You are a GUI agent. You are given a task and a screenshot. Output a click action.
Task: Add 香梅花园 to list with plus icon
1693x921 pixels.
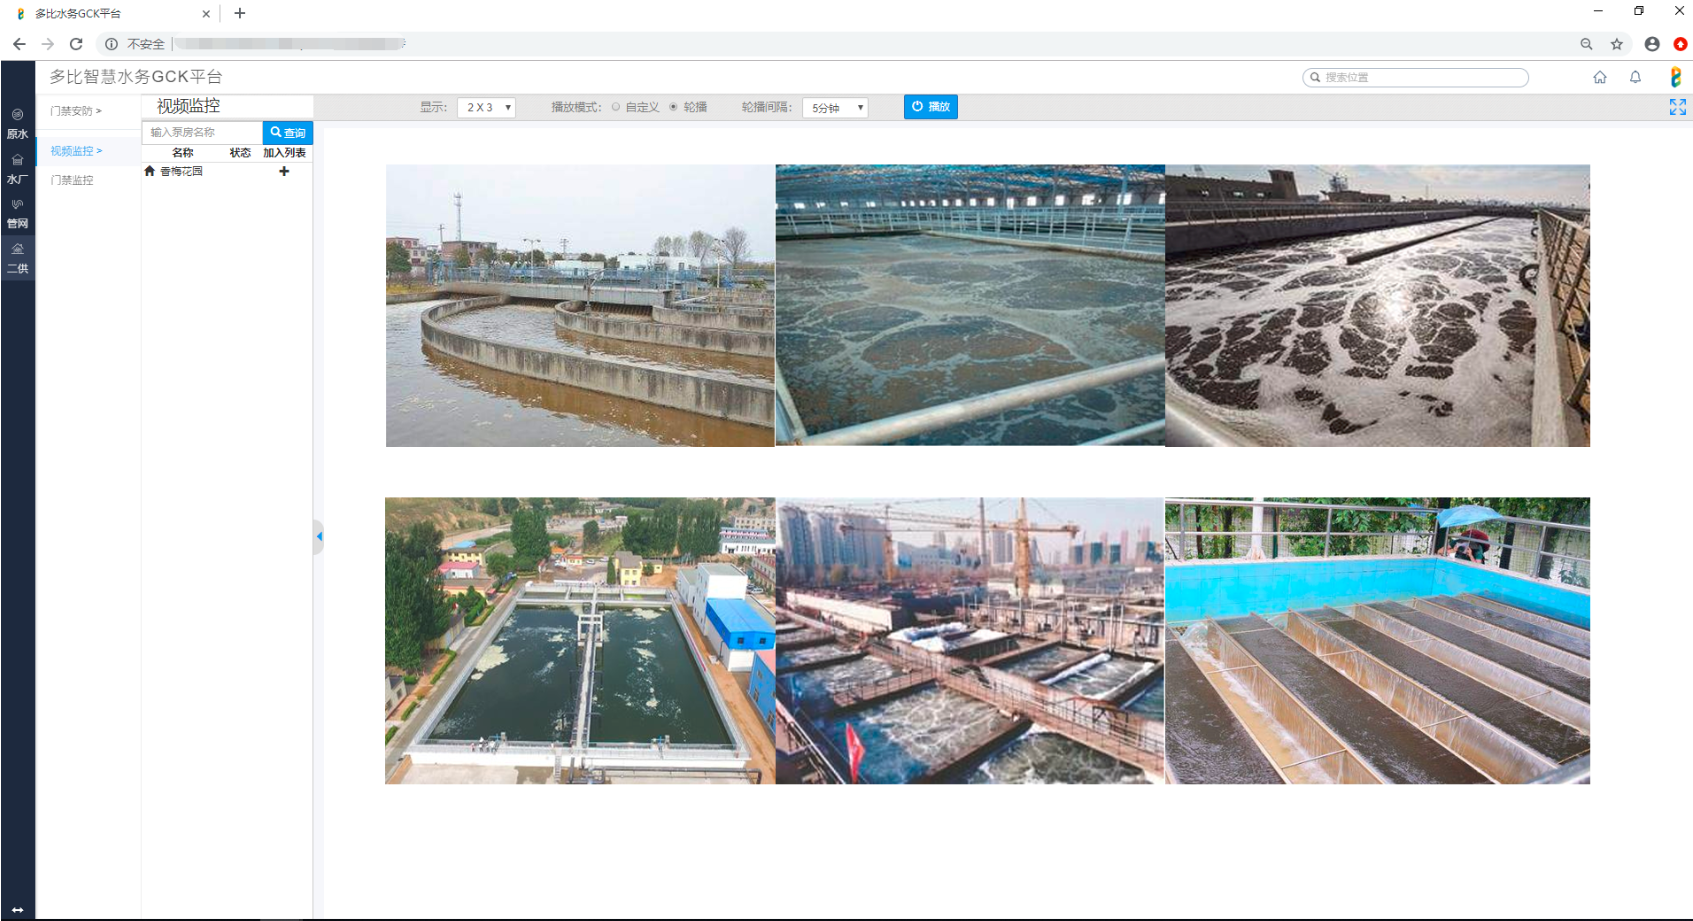click(284, 171)
